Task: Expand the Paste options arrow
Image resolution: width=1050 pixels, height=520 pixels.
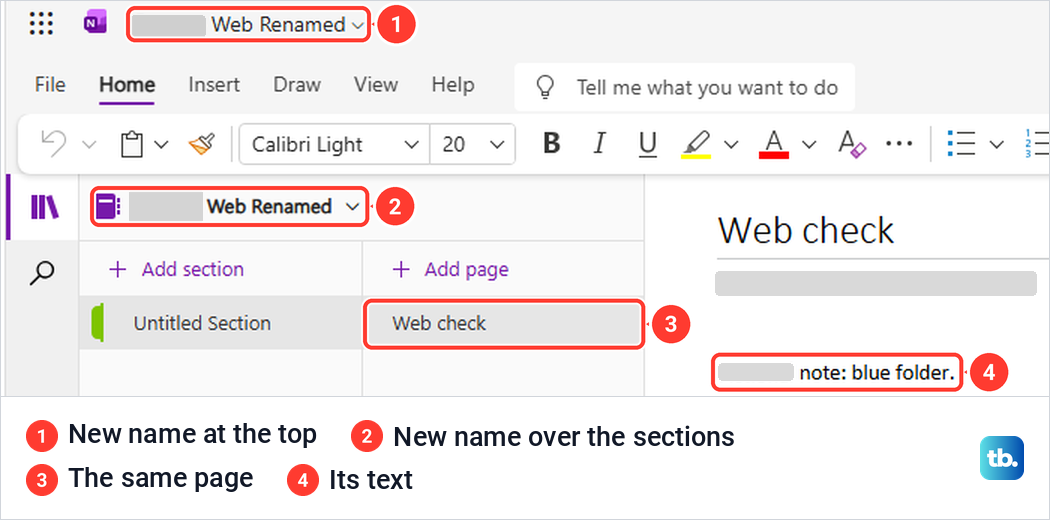Action: click(161, 144)
